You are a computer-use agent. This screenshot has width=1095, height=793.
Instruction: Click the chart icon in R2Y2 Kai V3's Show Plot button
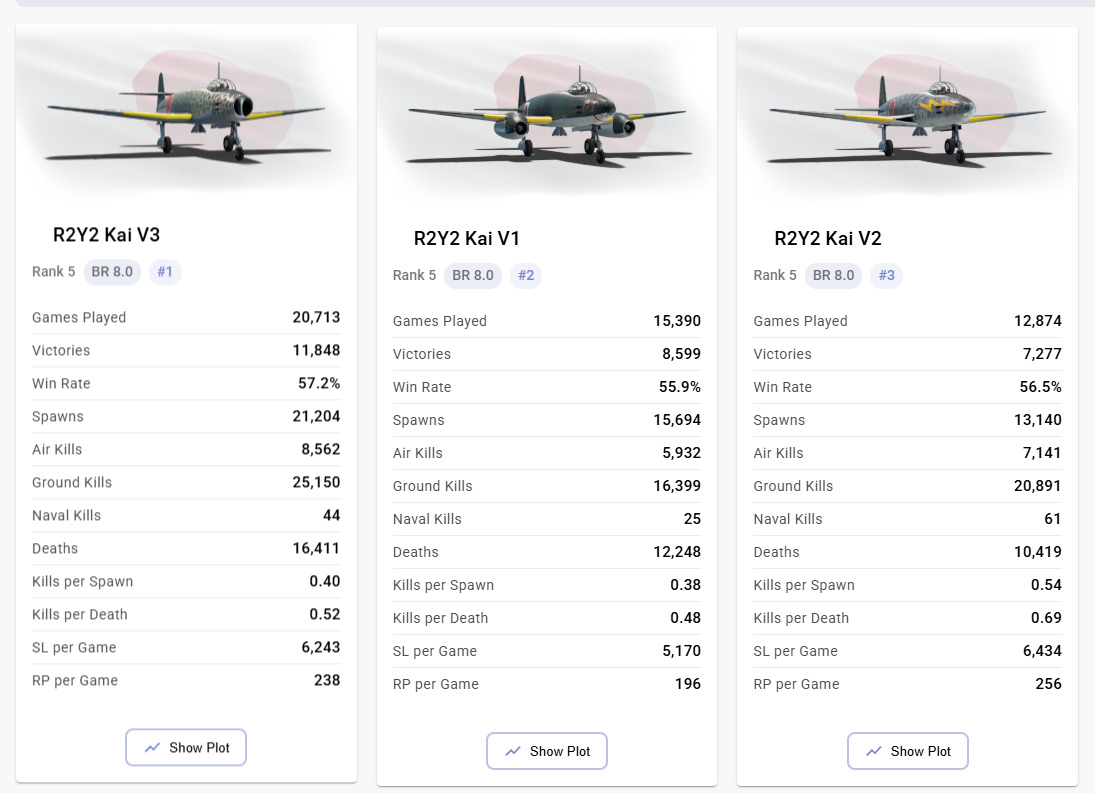point(153,748)
